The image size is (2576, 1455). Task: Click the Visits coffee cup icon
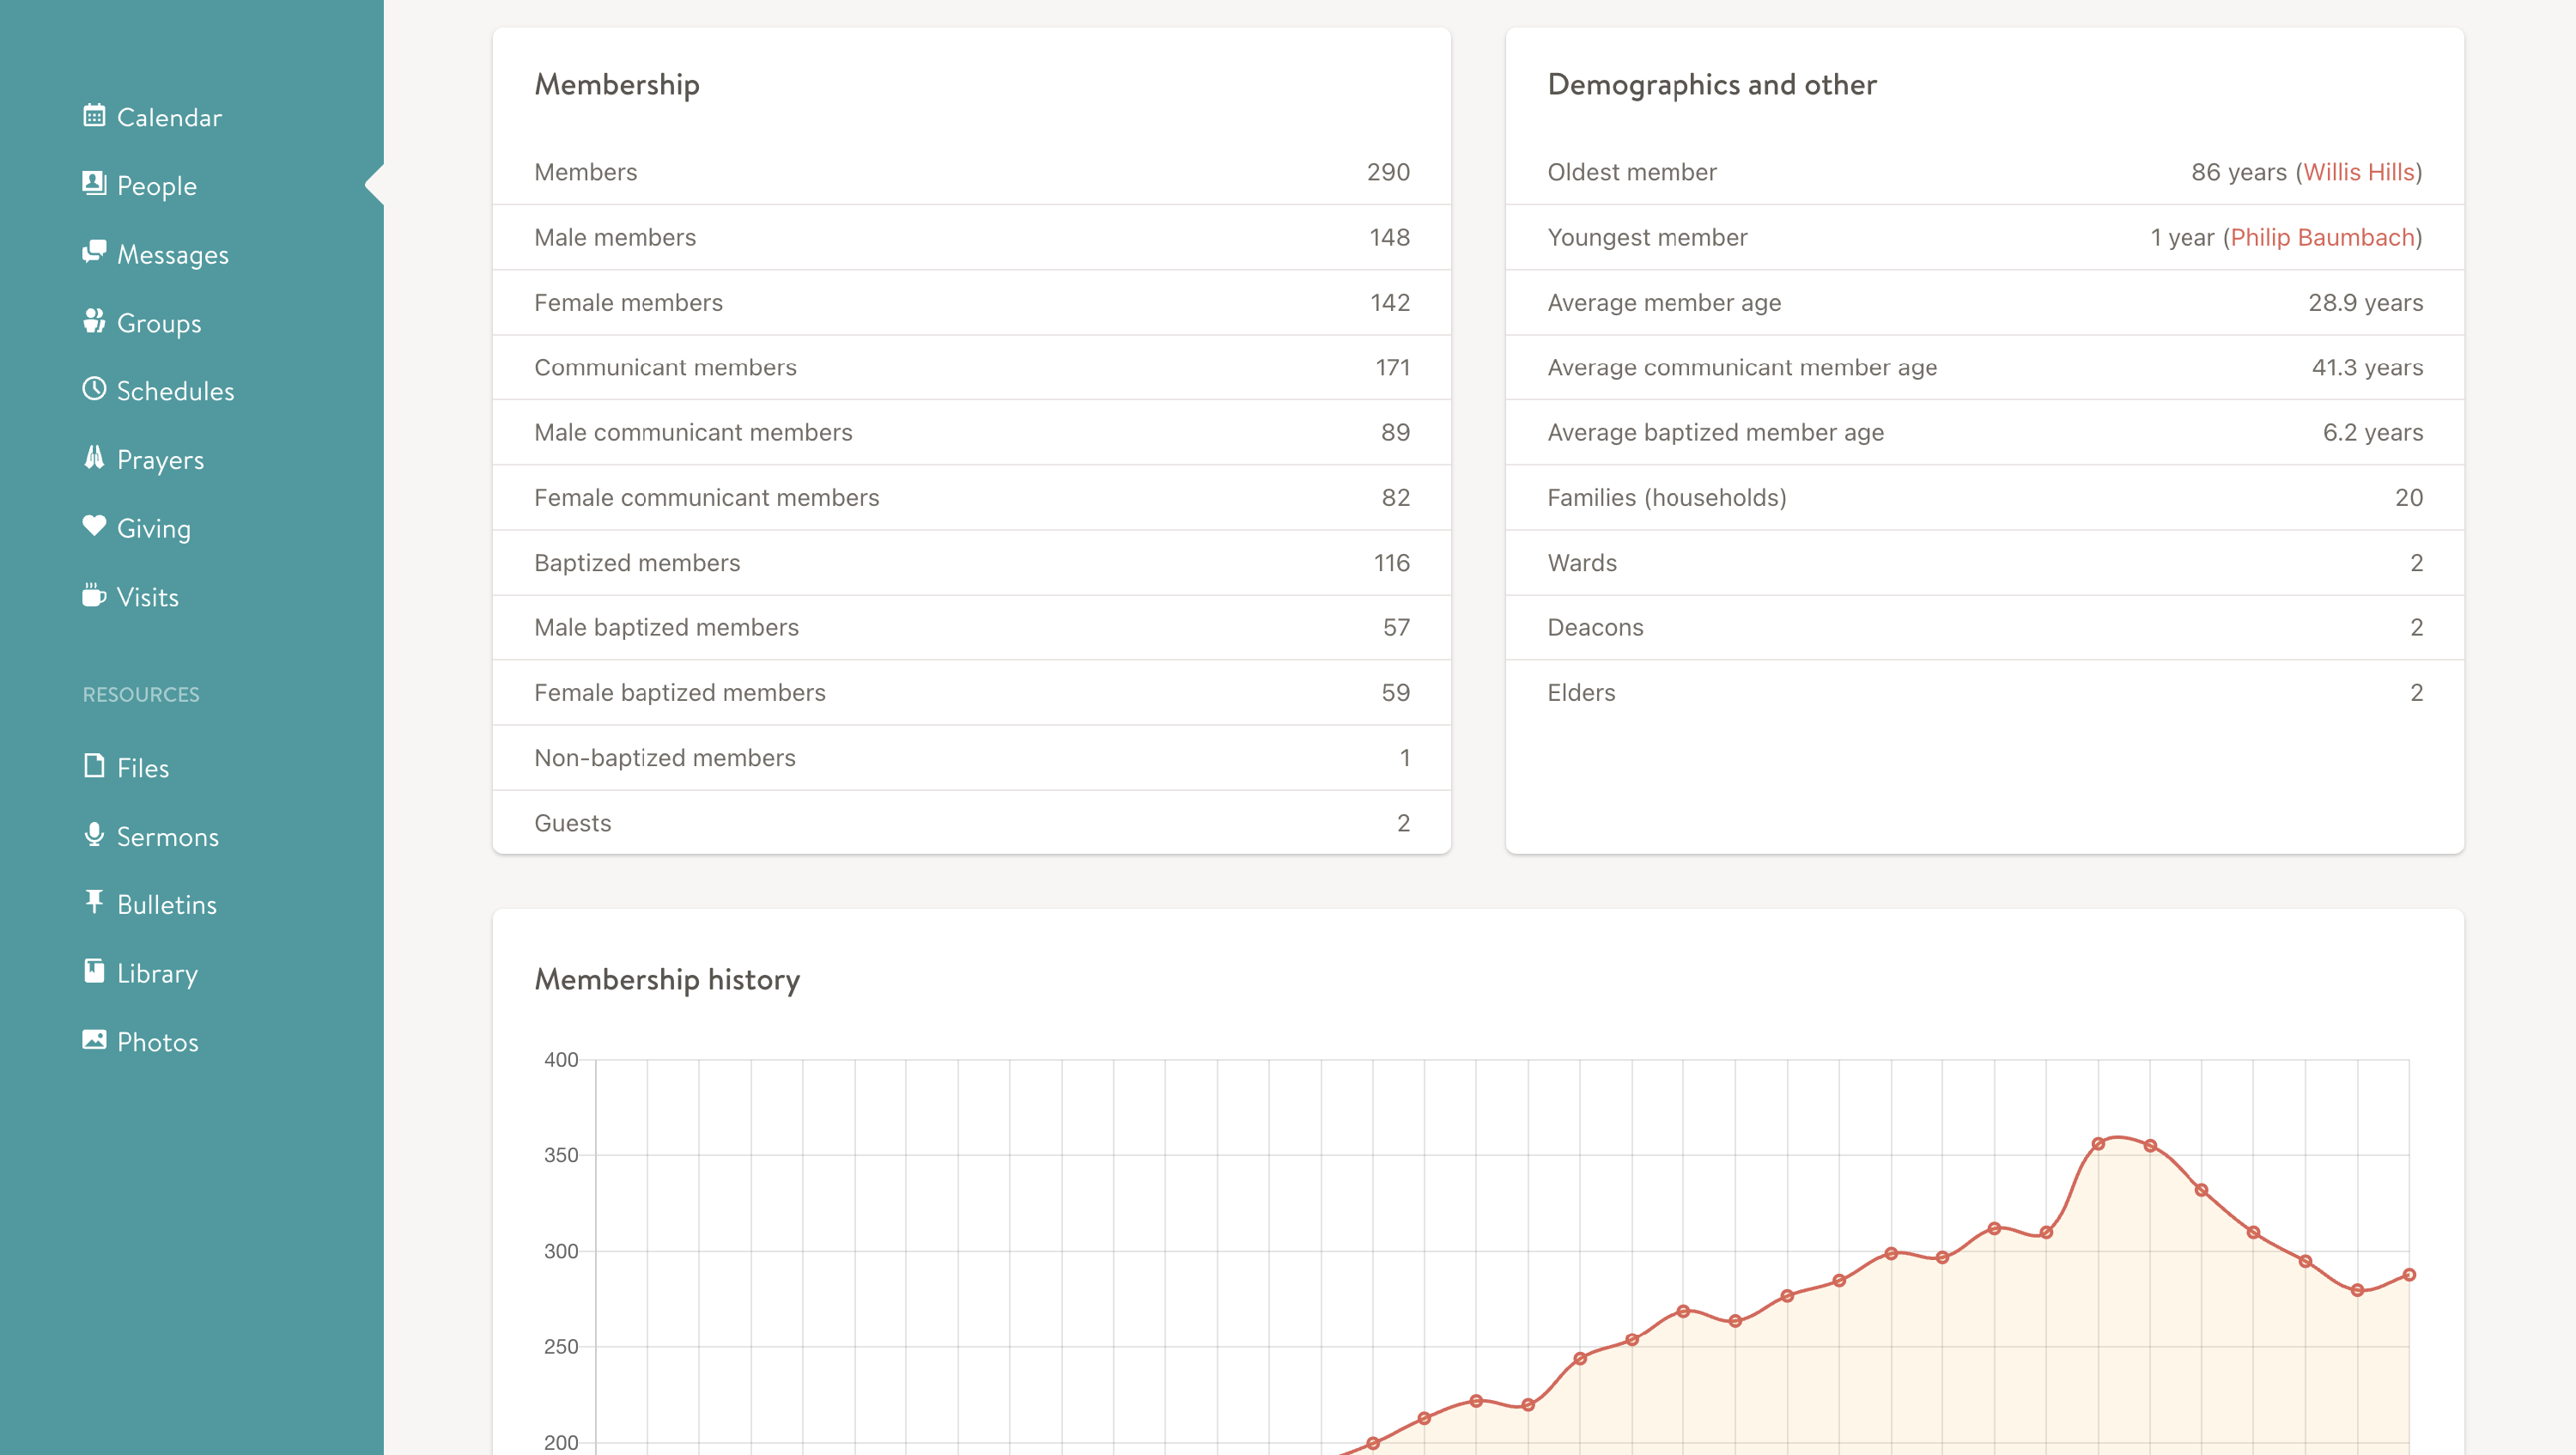point(94,595)
